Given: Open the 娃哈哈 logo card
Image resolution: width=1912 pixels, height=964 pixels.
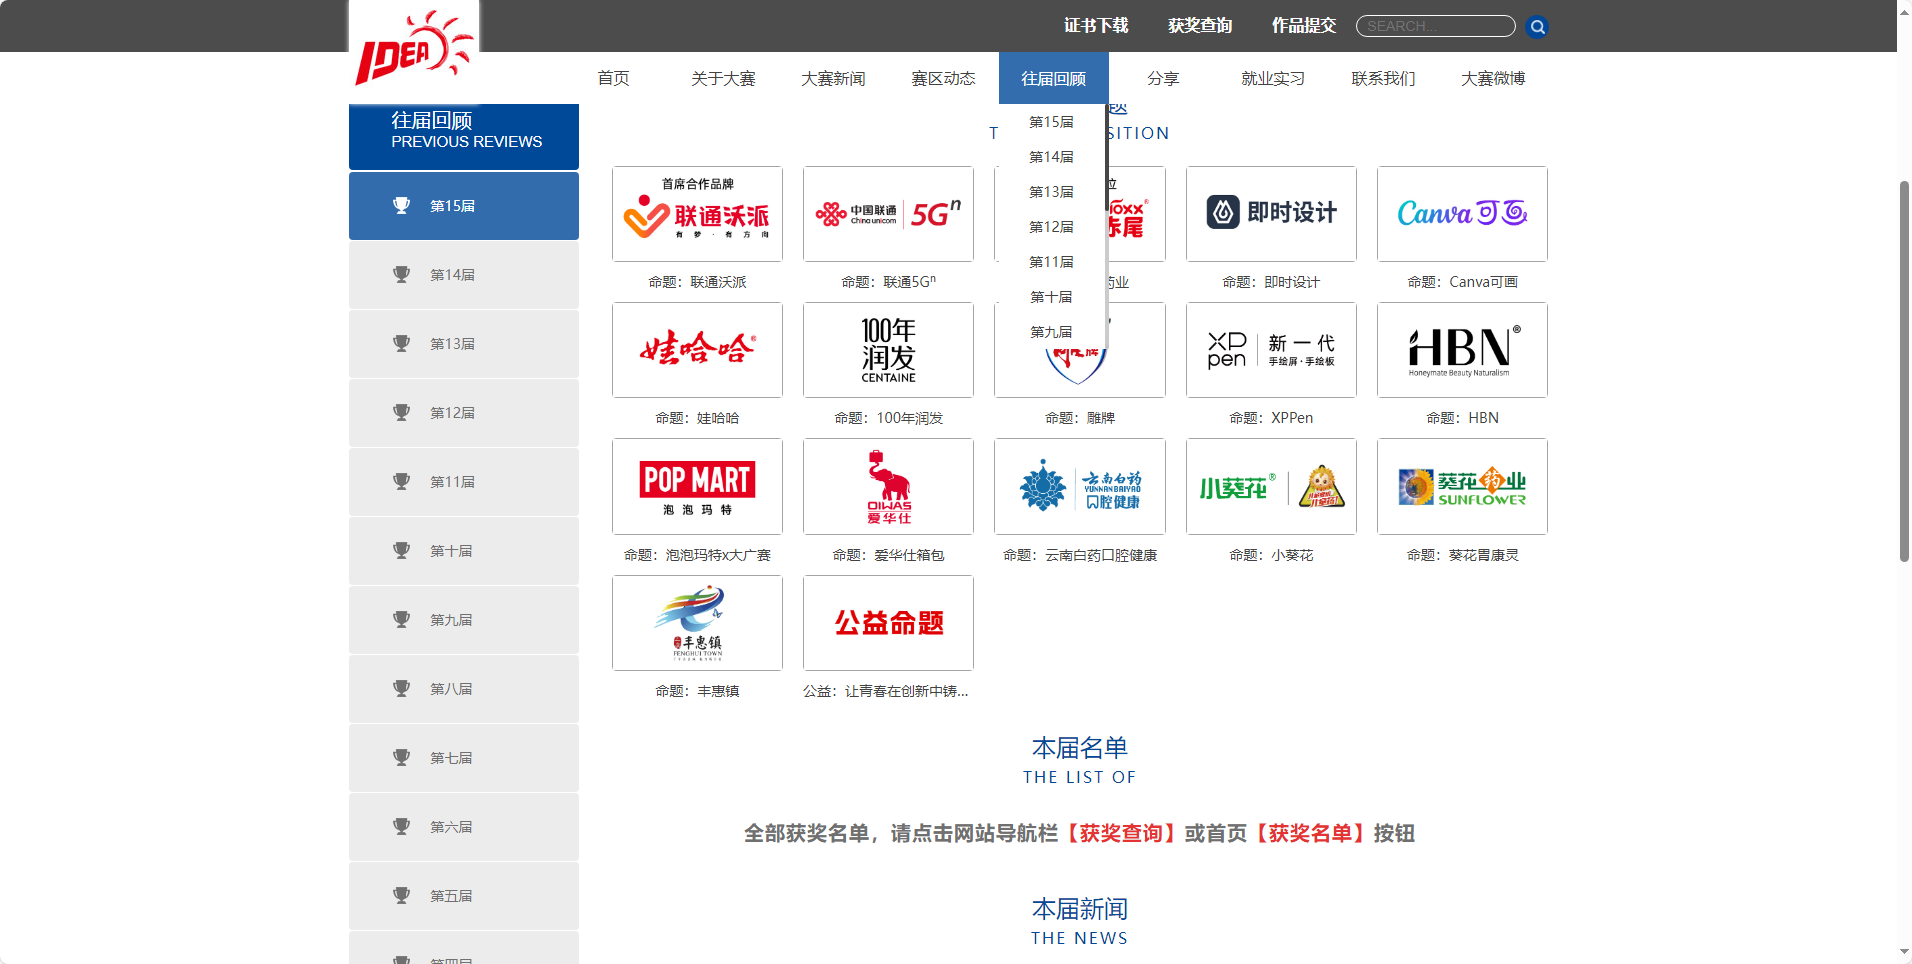Looking at the screenshot, I should point(697,350).
